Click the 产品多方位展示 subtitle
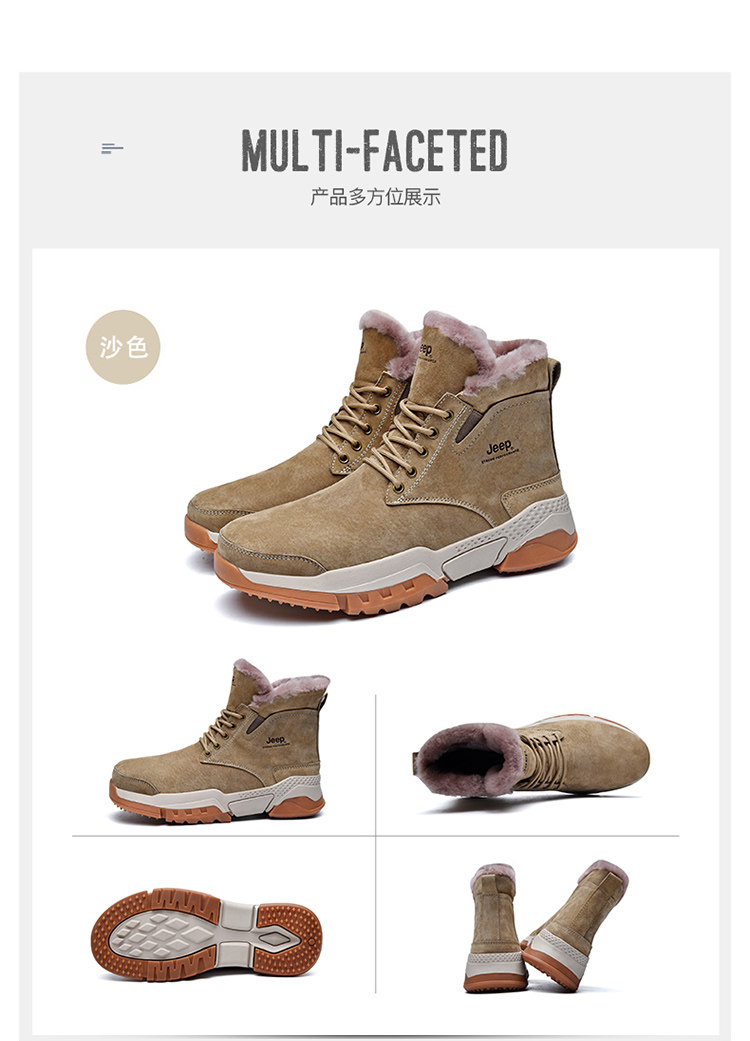This screenshot has height=1041, width=750. (375, 197)
